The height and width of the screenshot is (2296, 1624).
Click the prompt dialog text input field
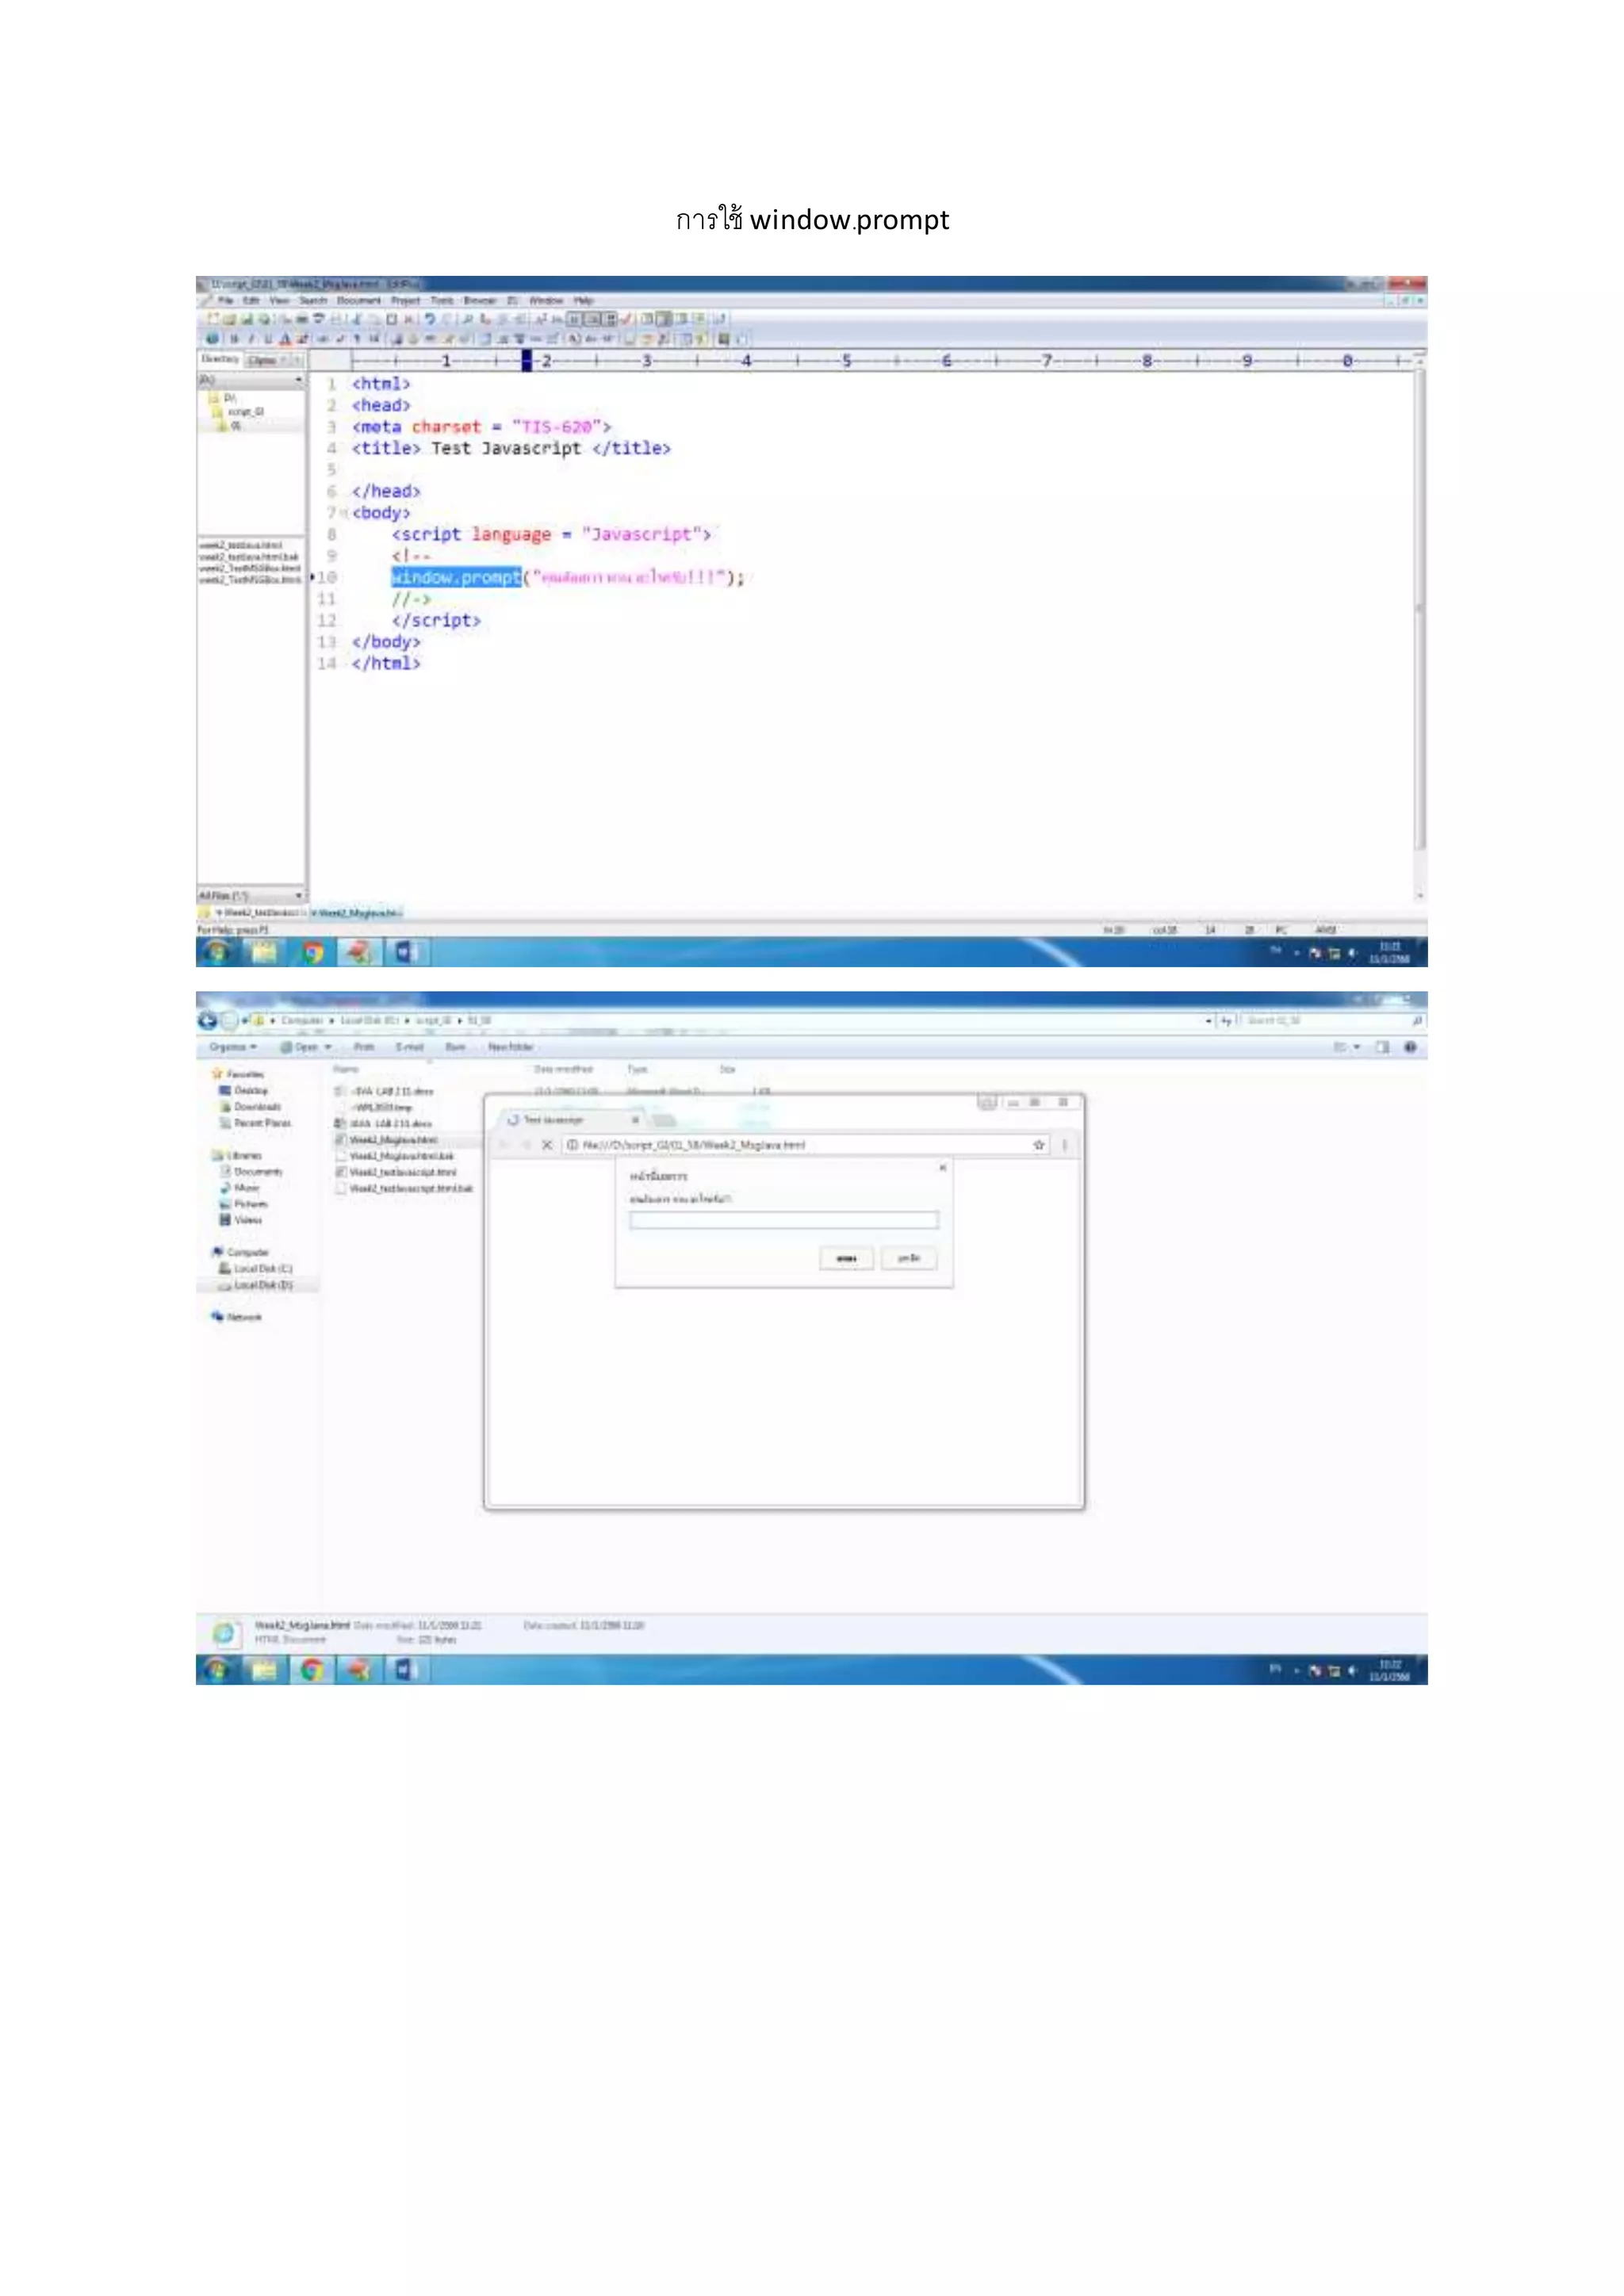[784, 1220]
